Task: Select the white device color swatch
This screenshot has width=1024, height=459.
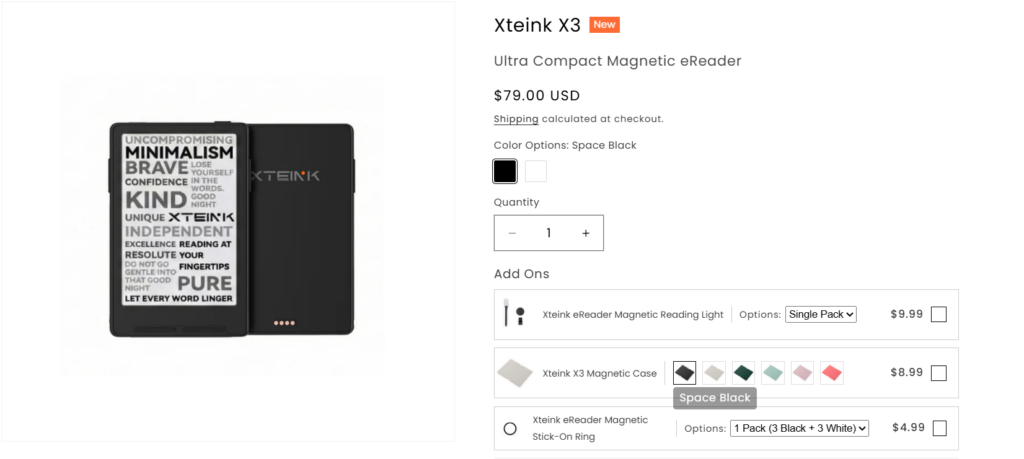Action: click(x=536, y=171)
